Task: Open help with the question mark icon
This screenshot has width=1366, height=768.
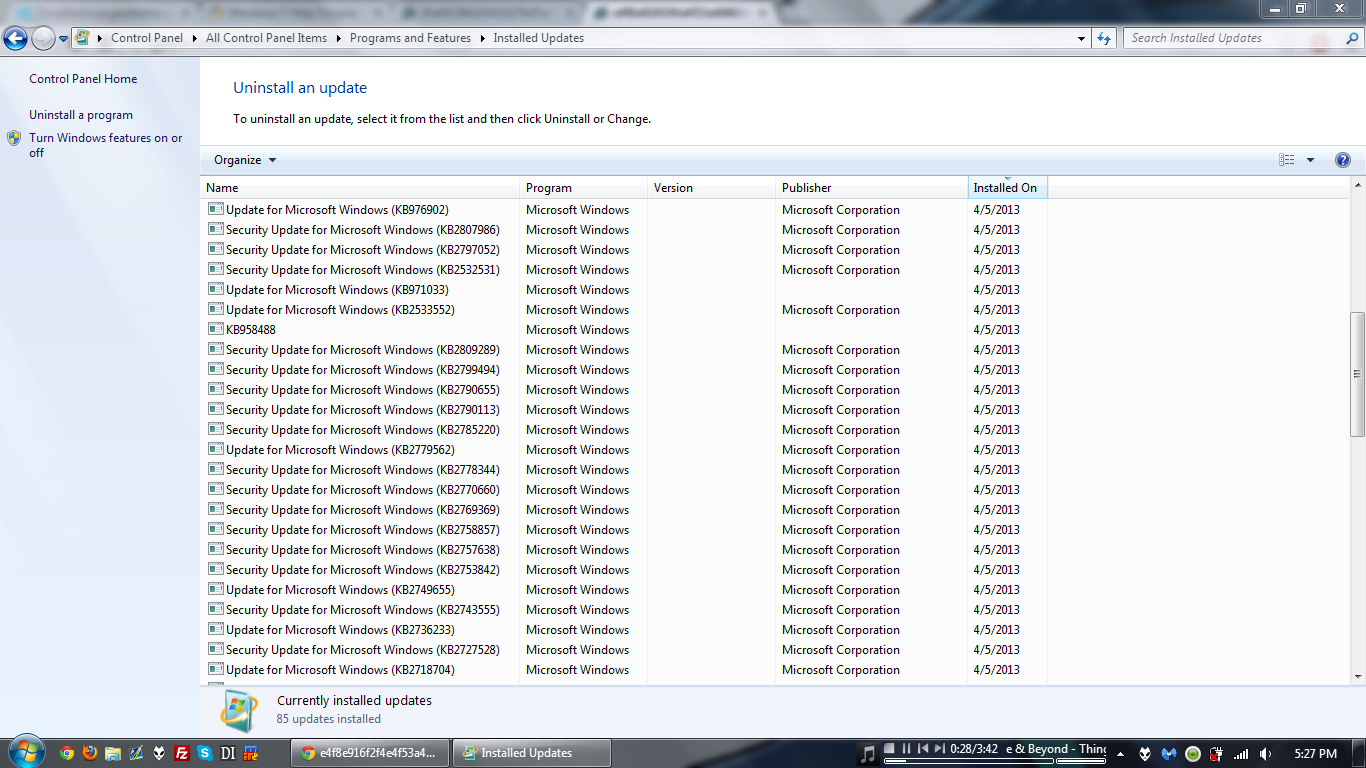Action: pos(1343,160)
